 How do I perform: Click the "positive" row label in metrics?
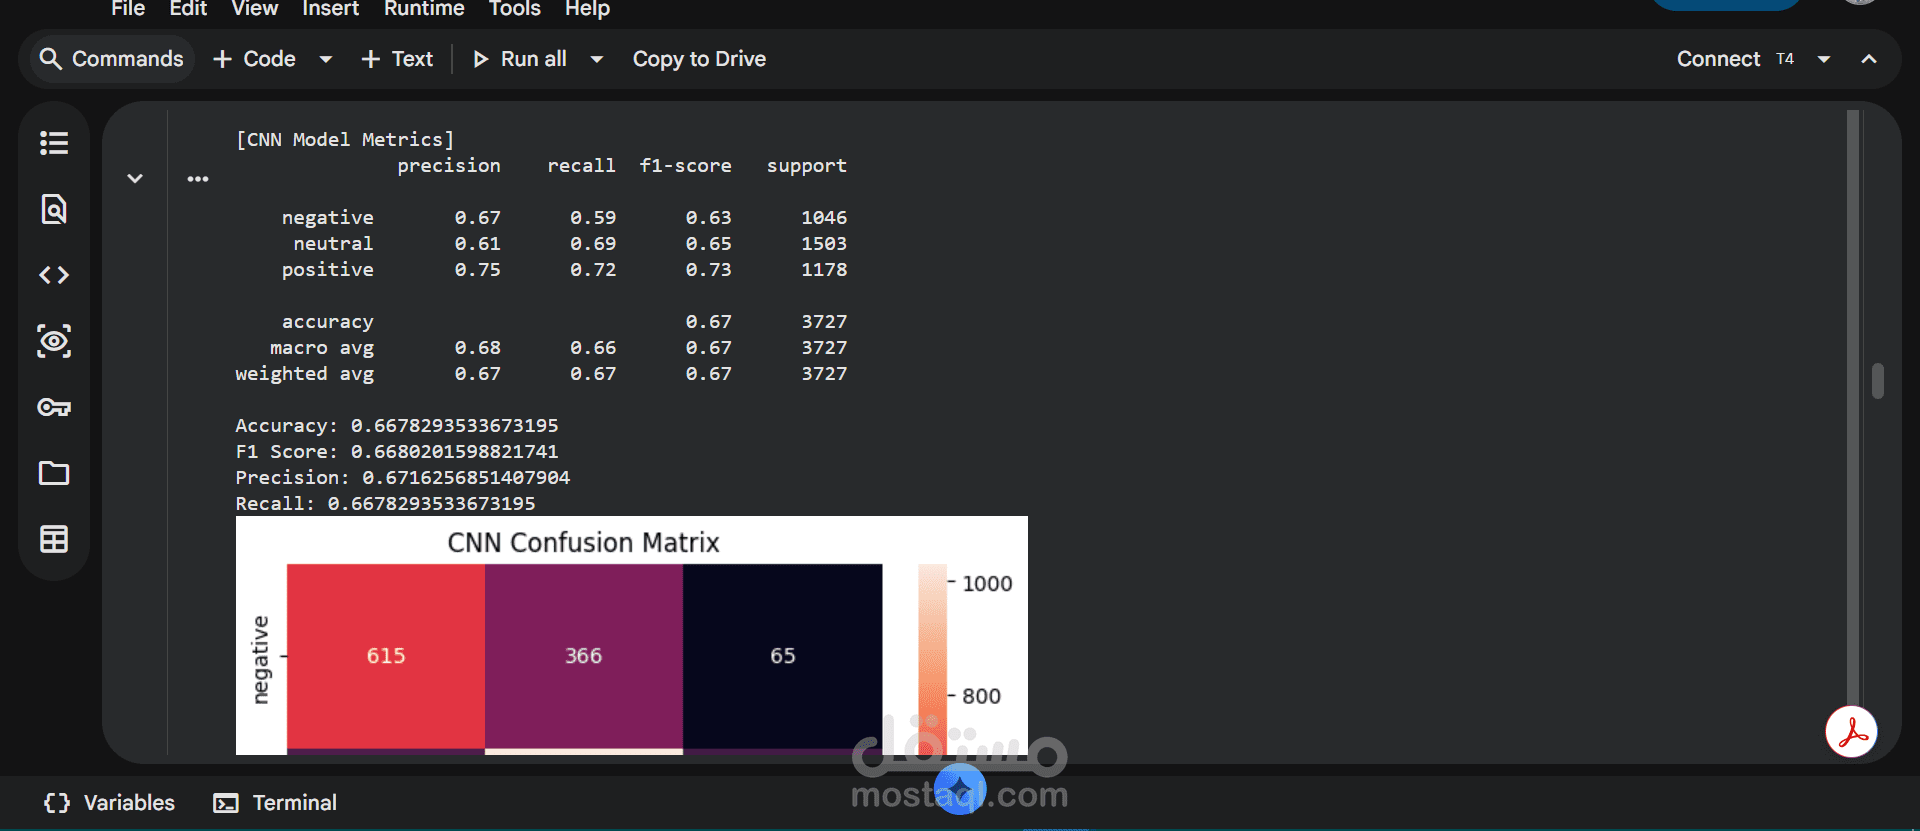coord(327,270)
